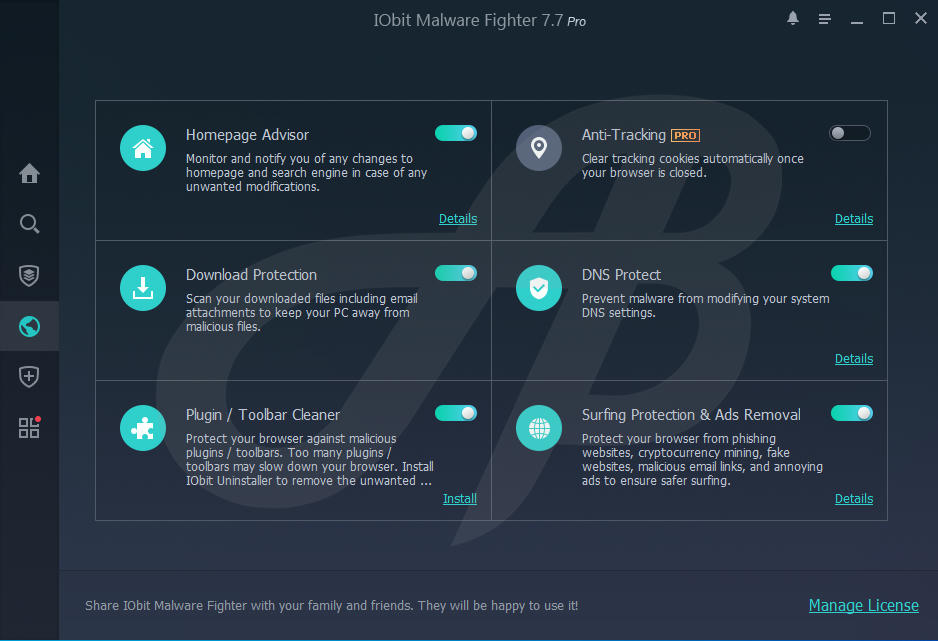This screenshot has height=641, width=938.
Task: Click the DNS Protect heading
Action: click(x=621, y=275)
